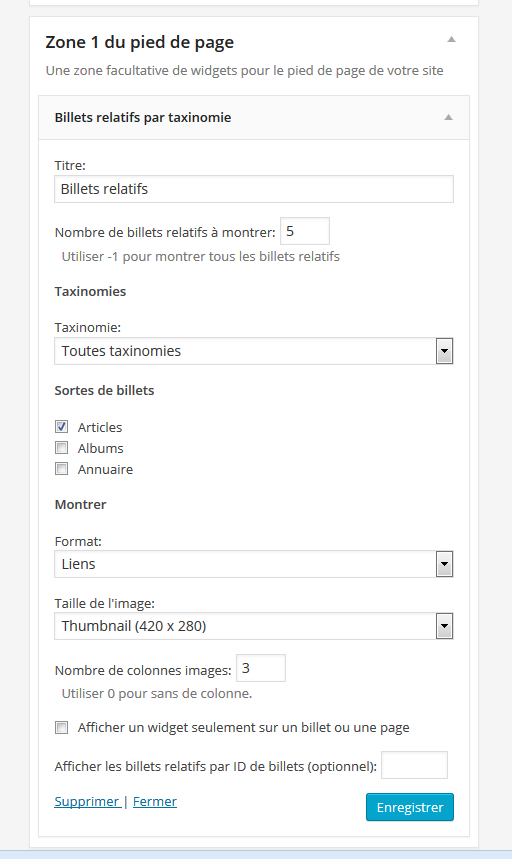Select the Thumbnail (420 x 280) combo box
512x859 pixels.
254,626
